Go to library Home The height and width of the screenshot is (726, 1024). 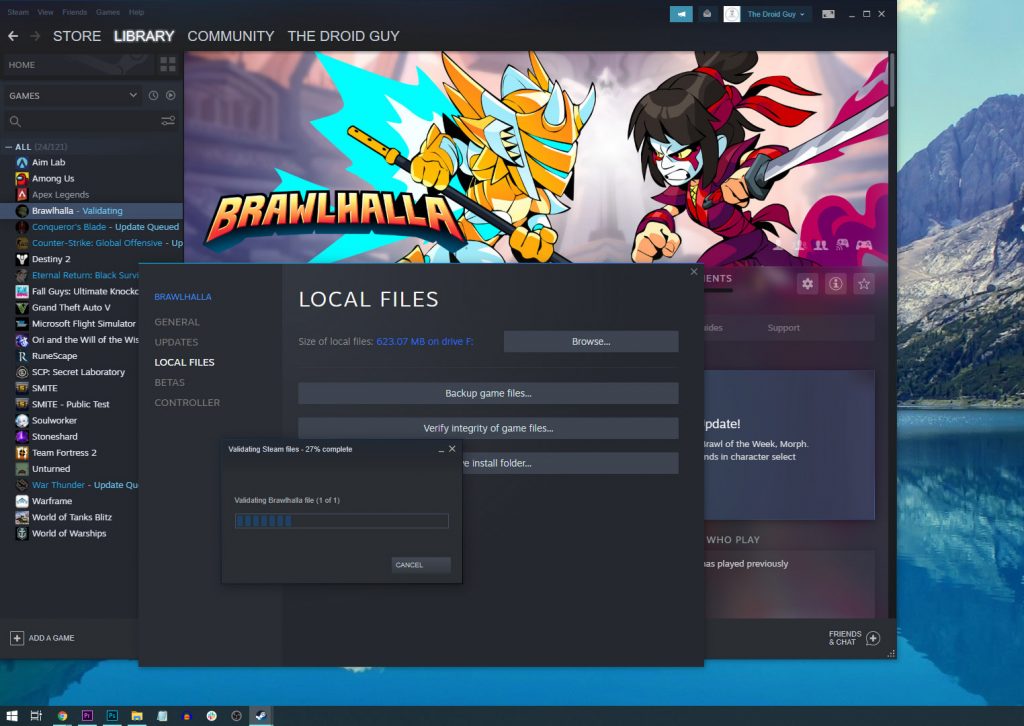[x=22, y=65]
